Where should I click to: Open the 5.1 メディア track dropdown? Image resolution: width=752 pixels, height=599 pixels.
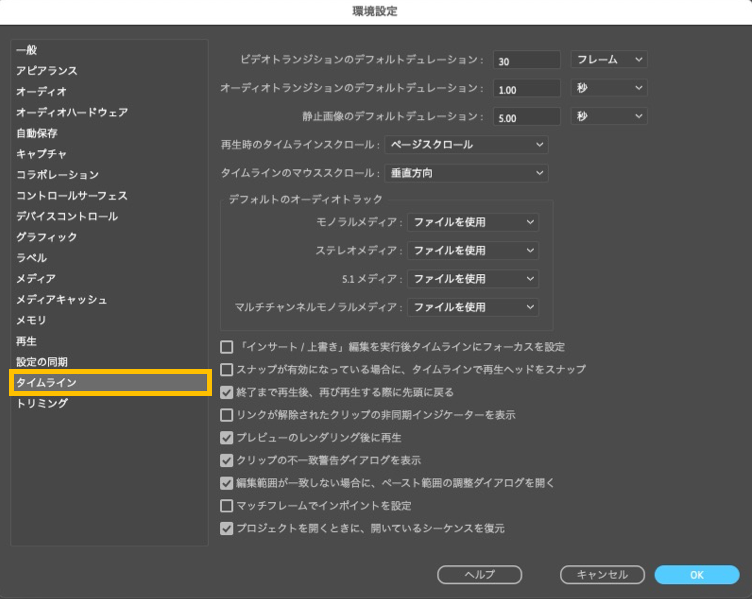(473, 279)
